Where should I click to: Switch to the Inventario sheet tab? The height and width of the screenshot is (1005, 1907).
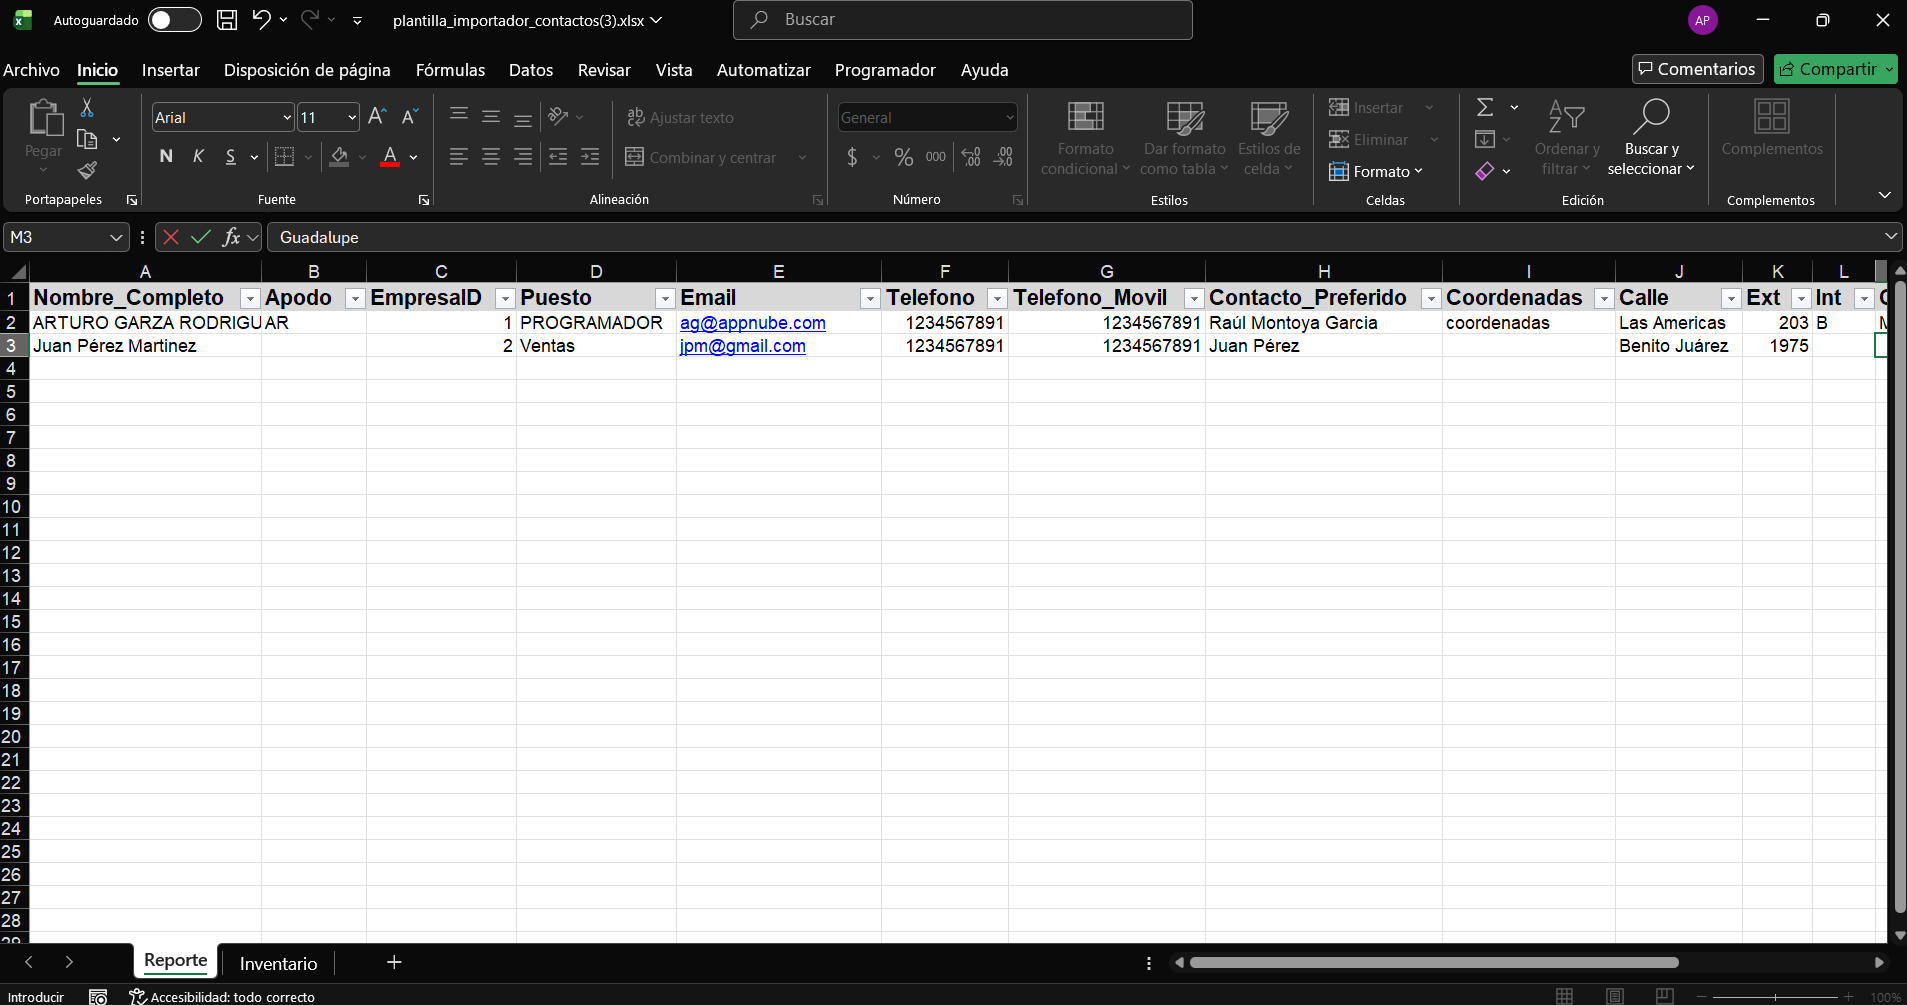[278, 963]
